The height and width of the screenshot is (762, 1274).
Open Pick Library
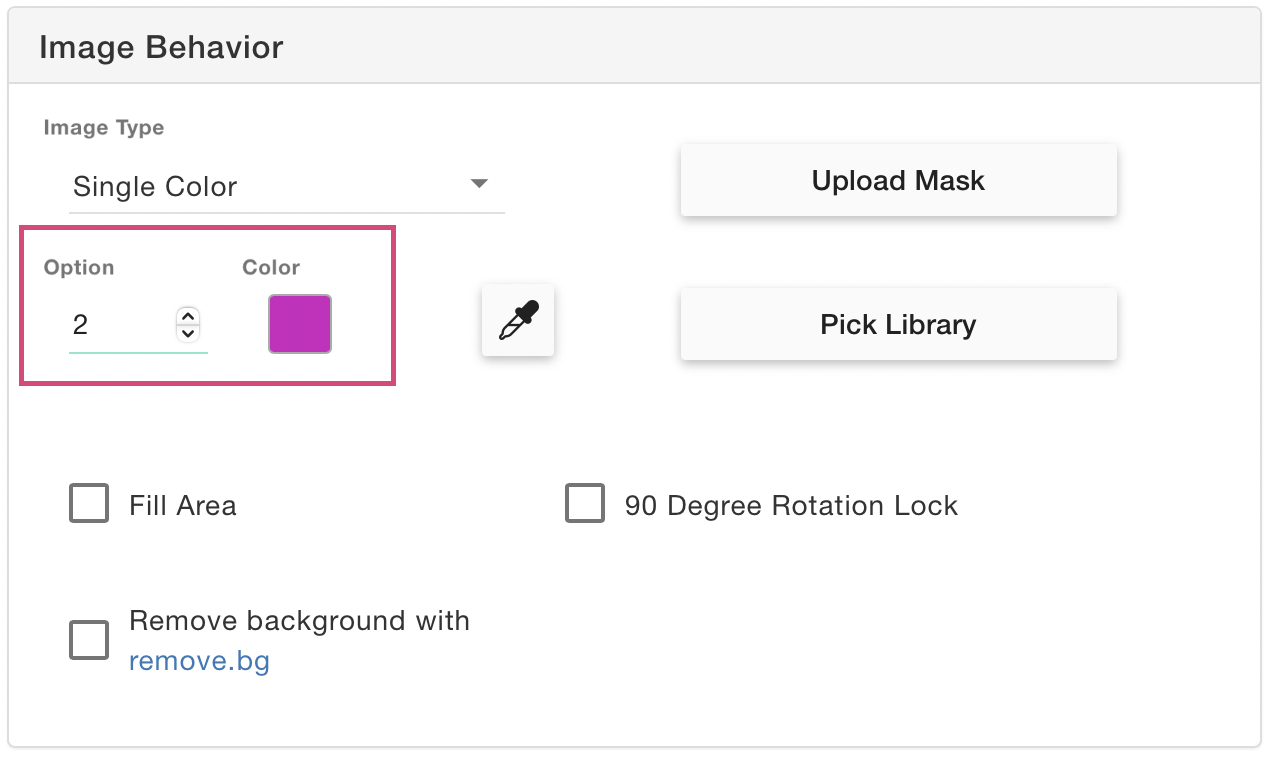click(x=898, y=324)
